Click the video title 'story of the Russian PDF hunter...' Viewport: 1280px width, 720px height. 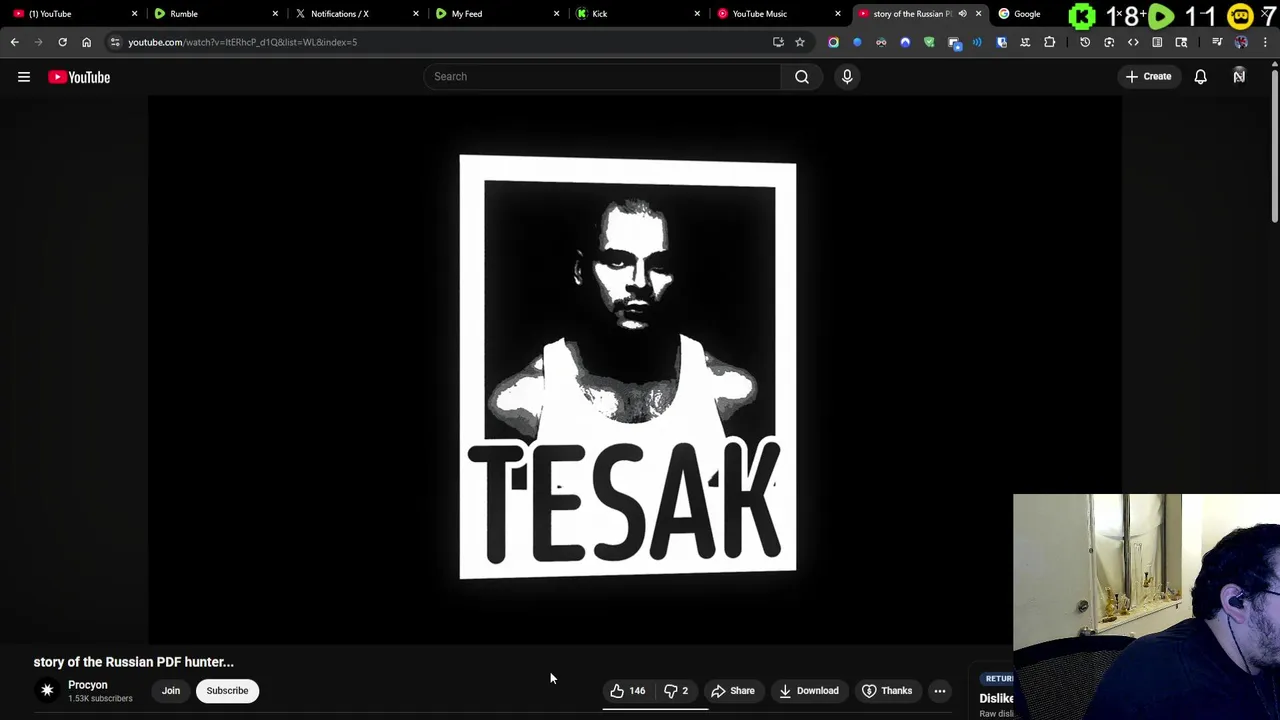[134, 662]
